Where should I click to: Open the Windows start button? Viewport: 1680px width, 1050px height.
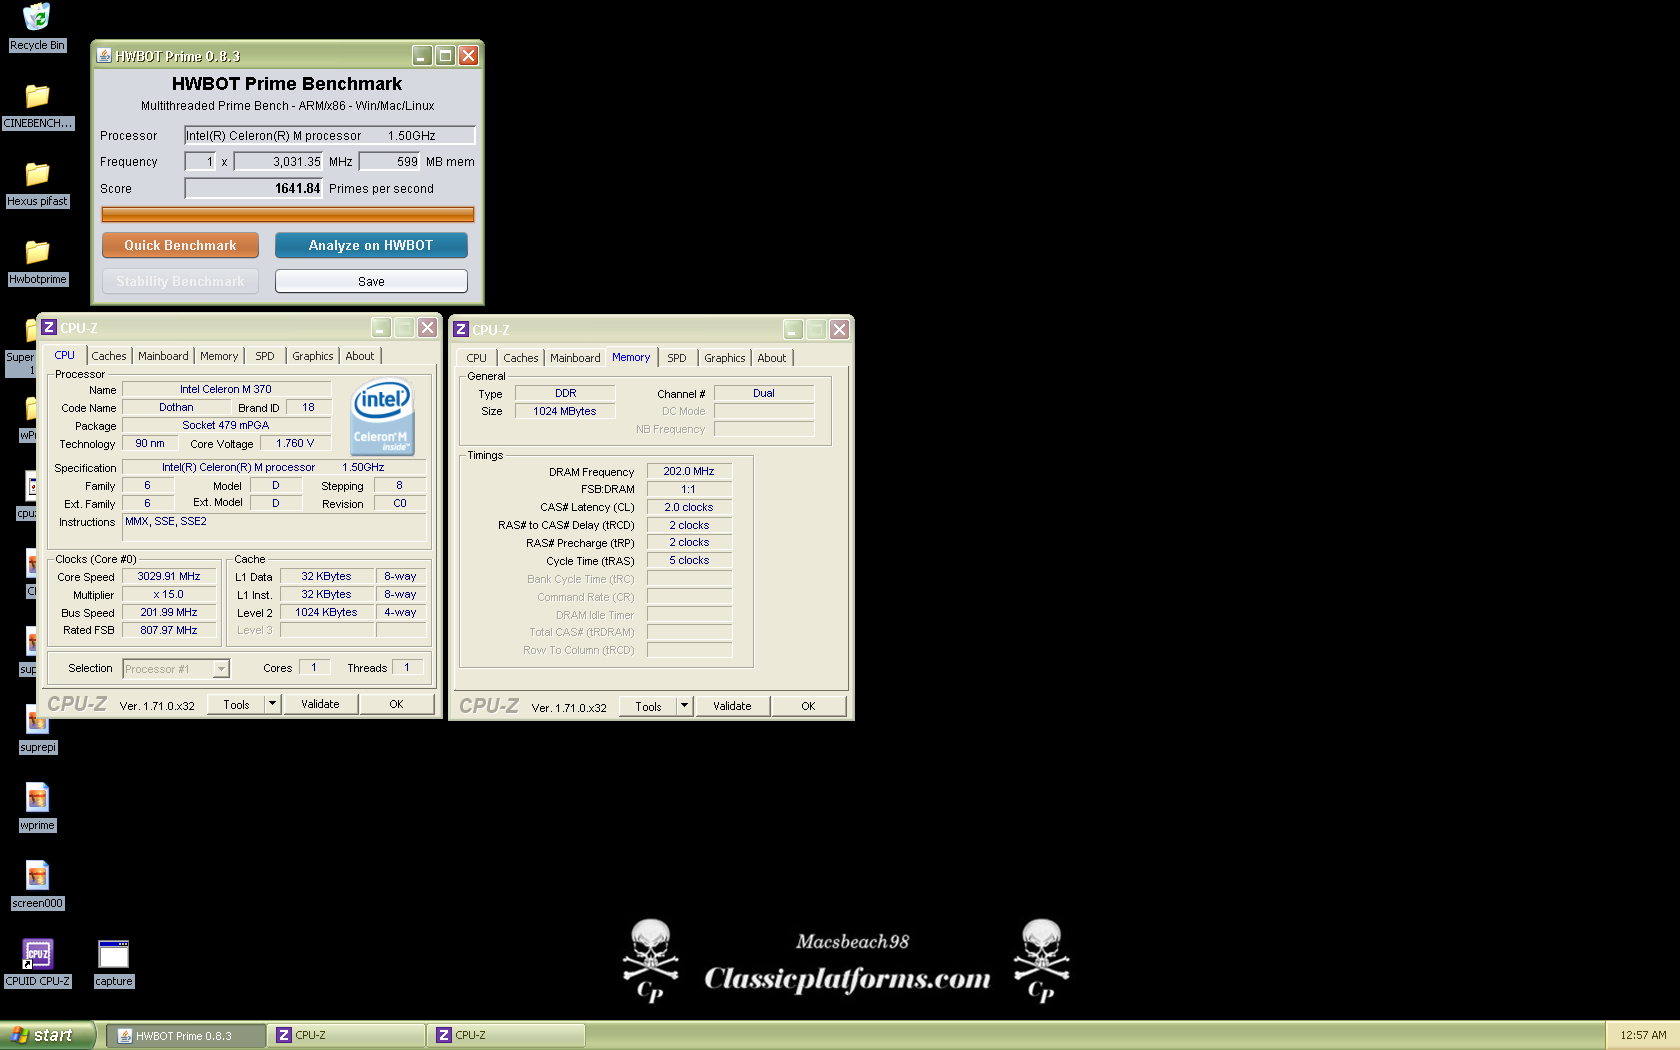pyautogui.click(x=48, y=1035)
